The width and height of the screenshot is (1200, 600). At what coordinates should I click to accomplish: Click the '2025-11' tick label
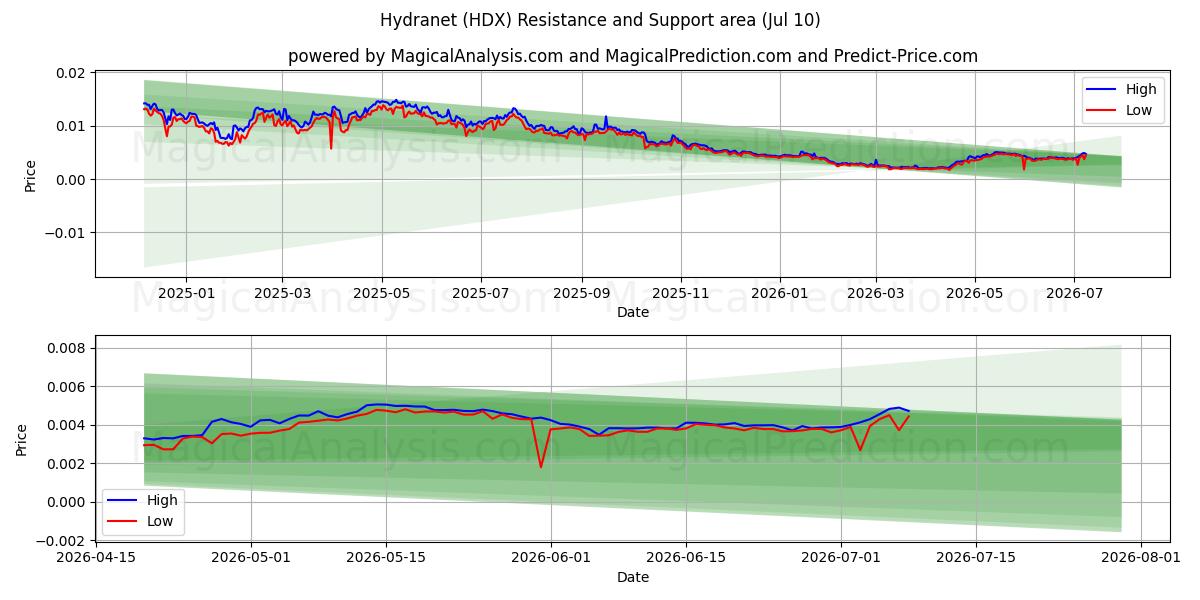[x=681, y=293]
